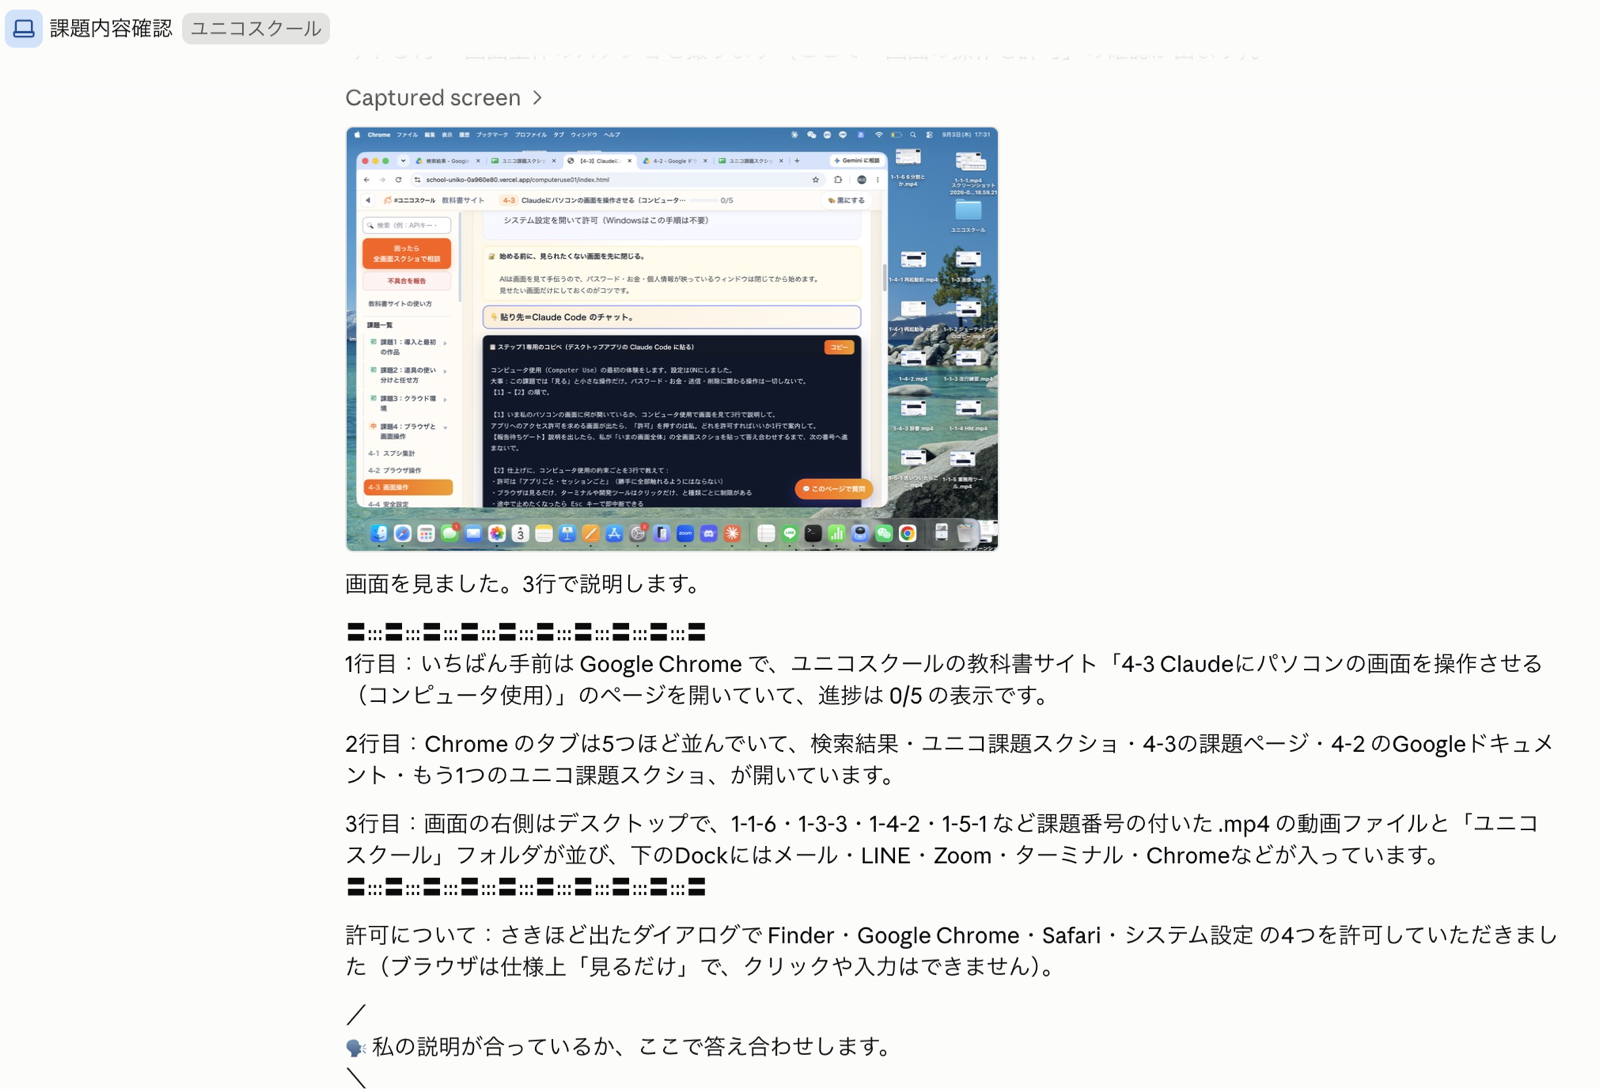Click the paragraph starting with 許可について
Image resolution: width=1600 pixels, height=1089 pixels.
point(951,950)
